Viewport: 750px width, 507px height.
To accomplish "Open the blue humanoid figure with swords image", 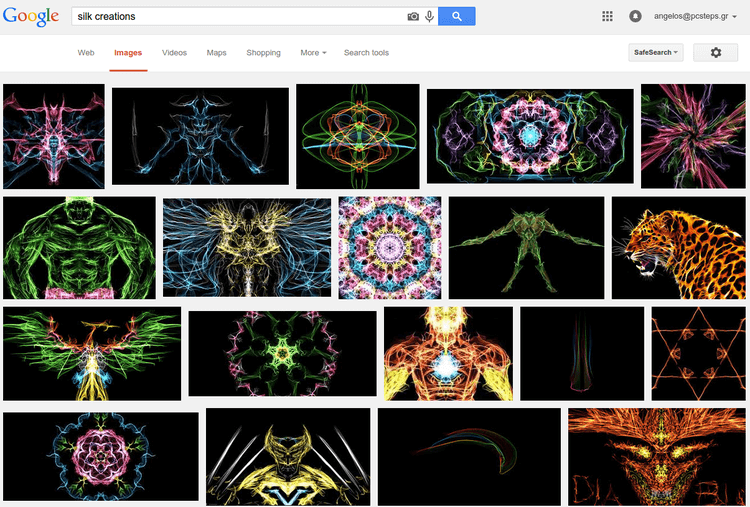I will coord(200,136).
